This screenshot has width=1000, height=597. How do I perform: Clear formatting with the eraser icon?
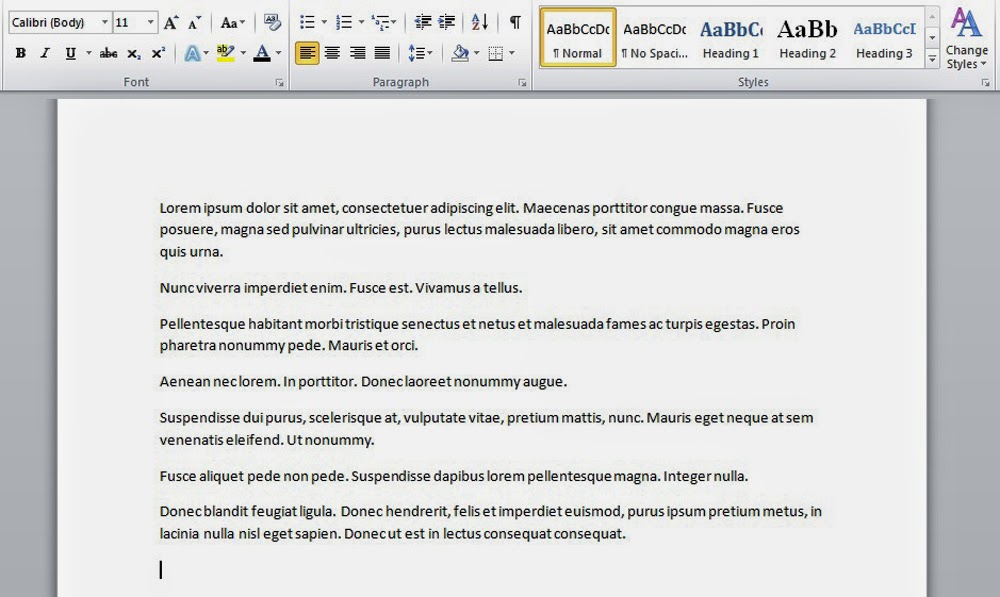[x=272, y=23]
